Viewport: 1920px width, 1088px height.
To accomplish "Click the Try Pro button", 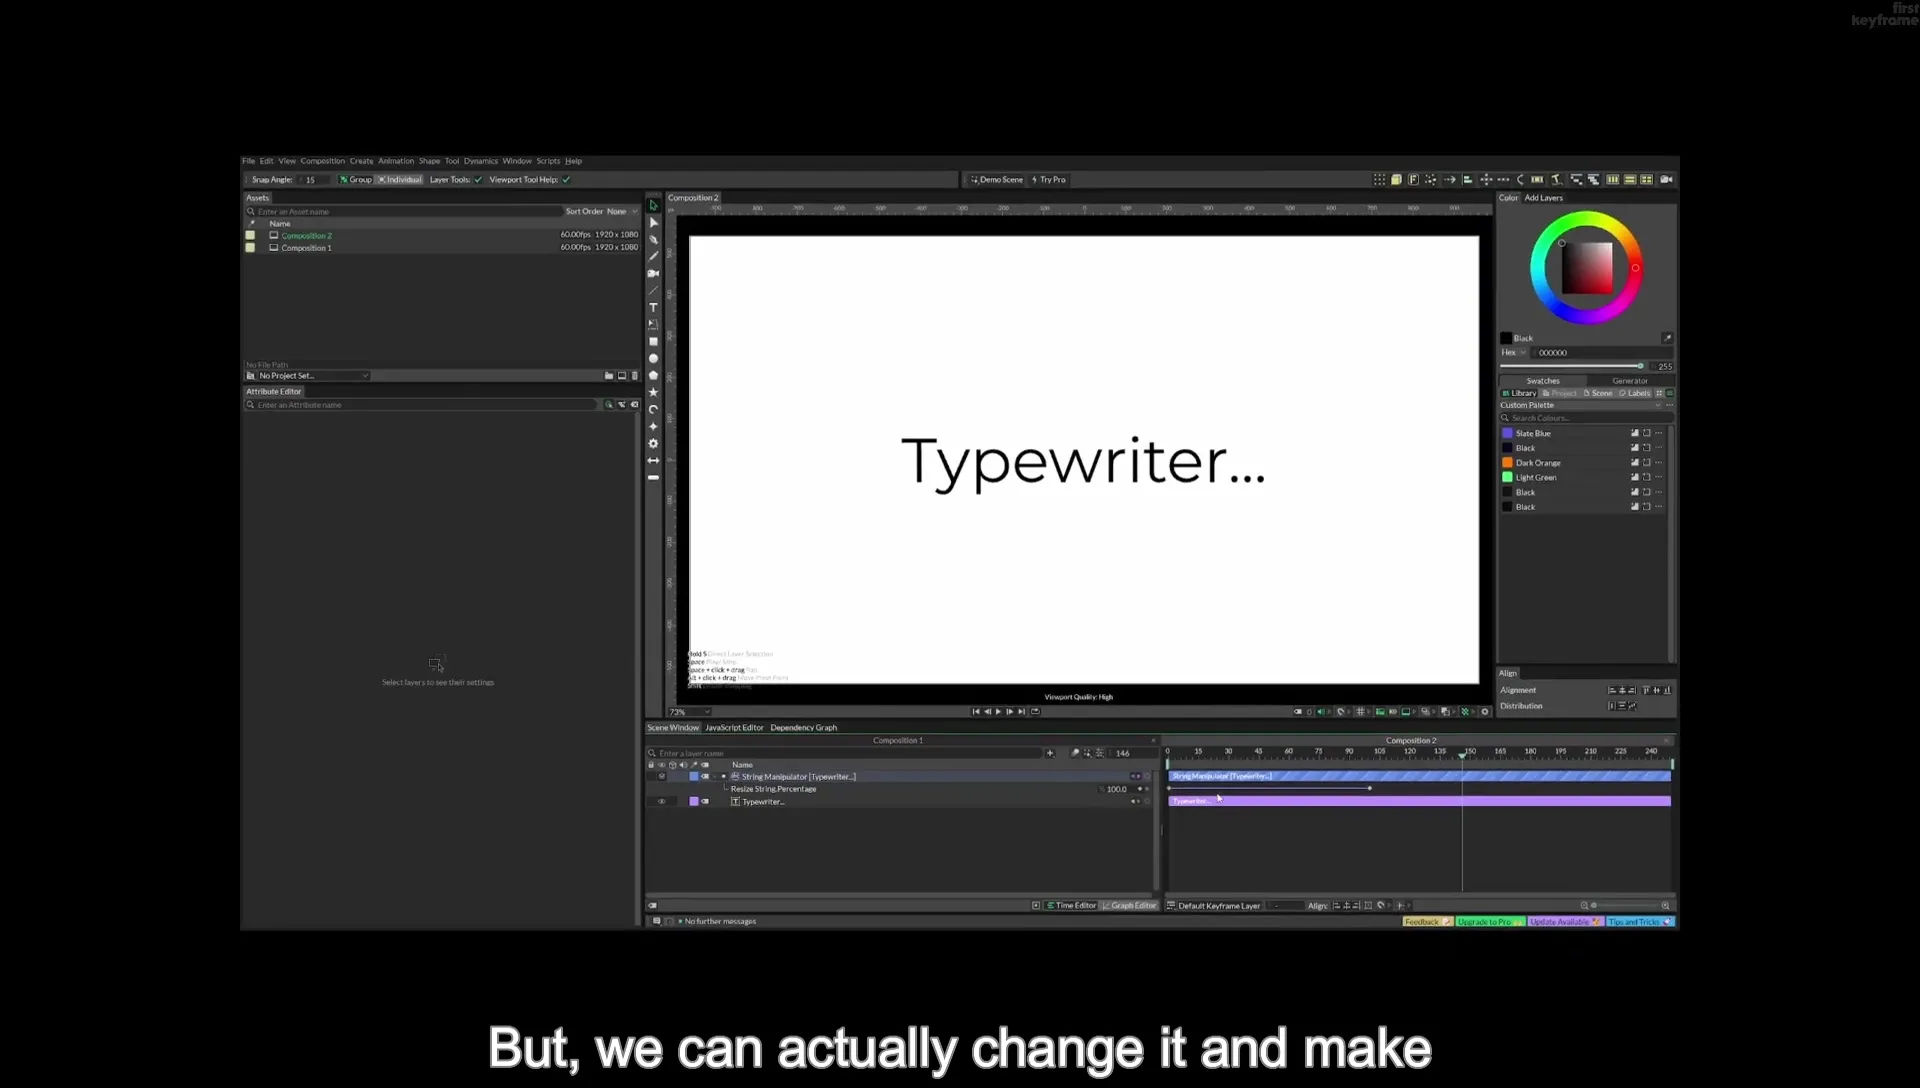I will (x=1048, y=180).
